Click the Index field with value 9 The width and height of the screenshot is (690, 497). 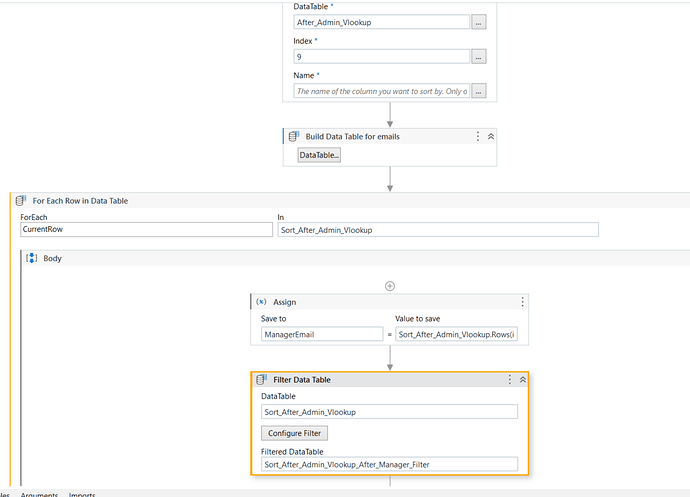(381, 56)
